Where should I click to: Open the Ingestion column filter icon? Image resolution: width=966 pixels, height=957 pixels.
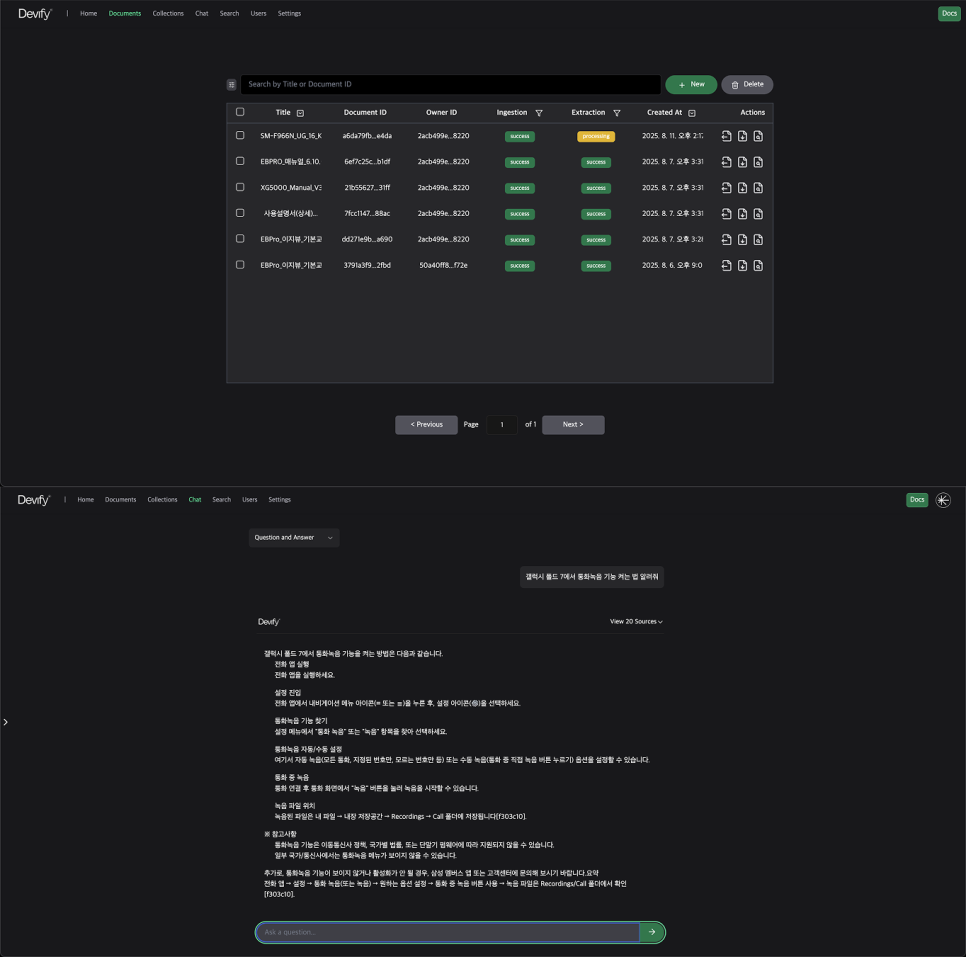pos(539,113)
